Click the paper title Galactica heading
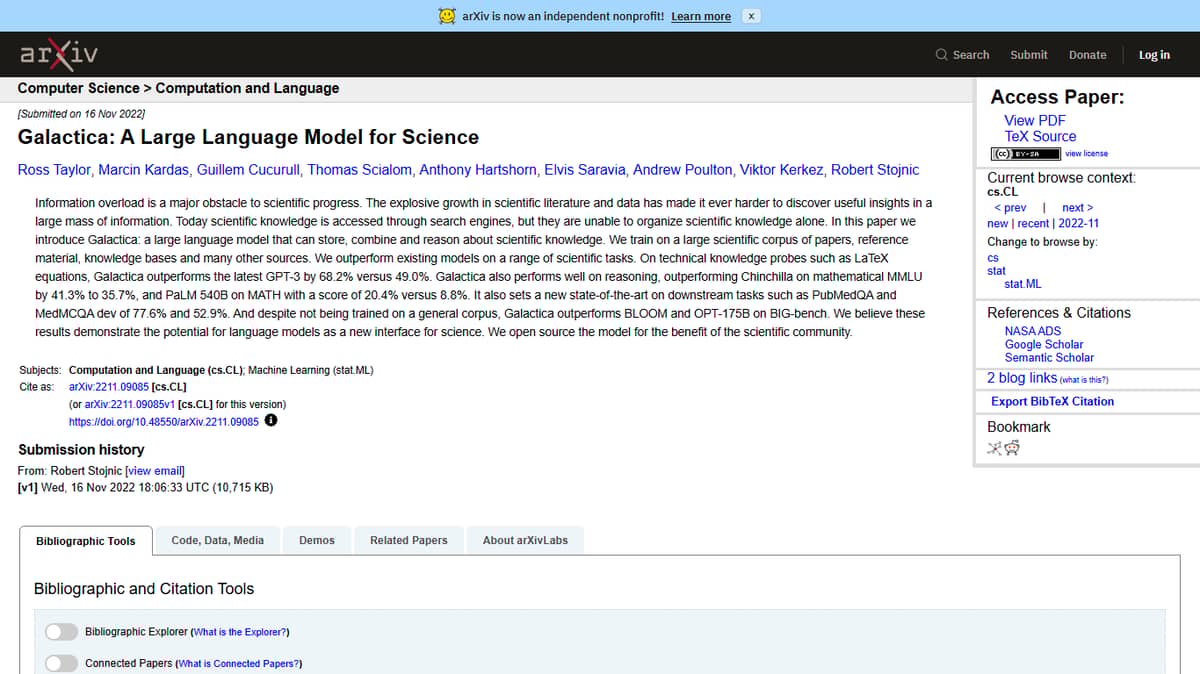Viewport: 1200px width, 674px height. [x=248, y=137]
